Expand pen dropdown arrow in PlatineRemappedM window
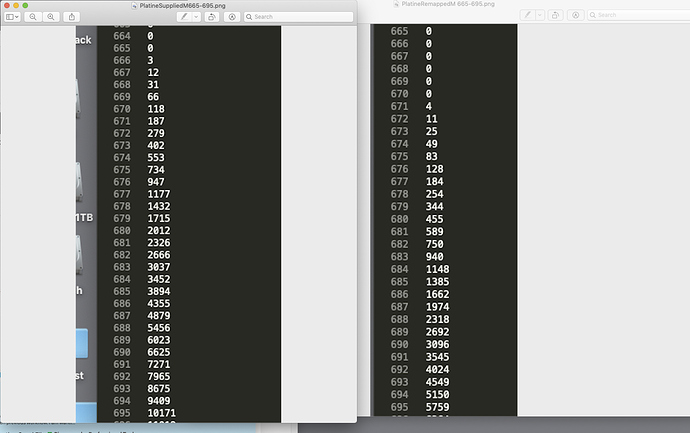This screenshot has height=433, width=690. pyautogui.click(x=540, y=16)
